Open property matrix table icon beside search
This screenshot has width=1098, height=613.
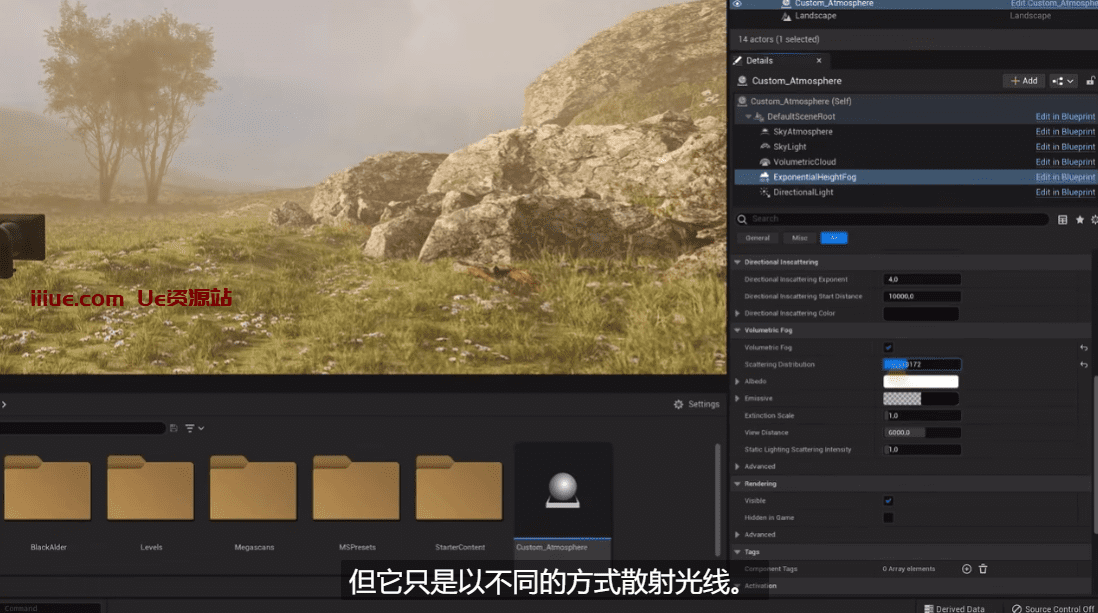tap(1062, 219)
